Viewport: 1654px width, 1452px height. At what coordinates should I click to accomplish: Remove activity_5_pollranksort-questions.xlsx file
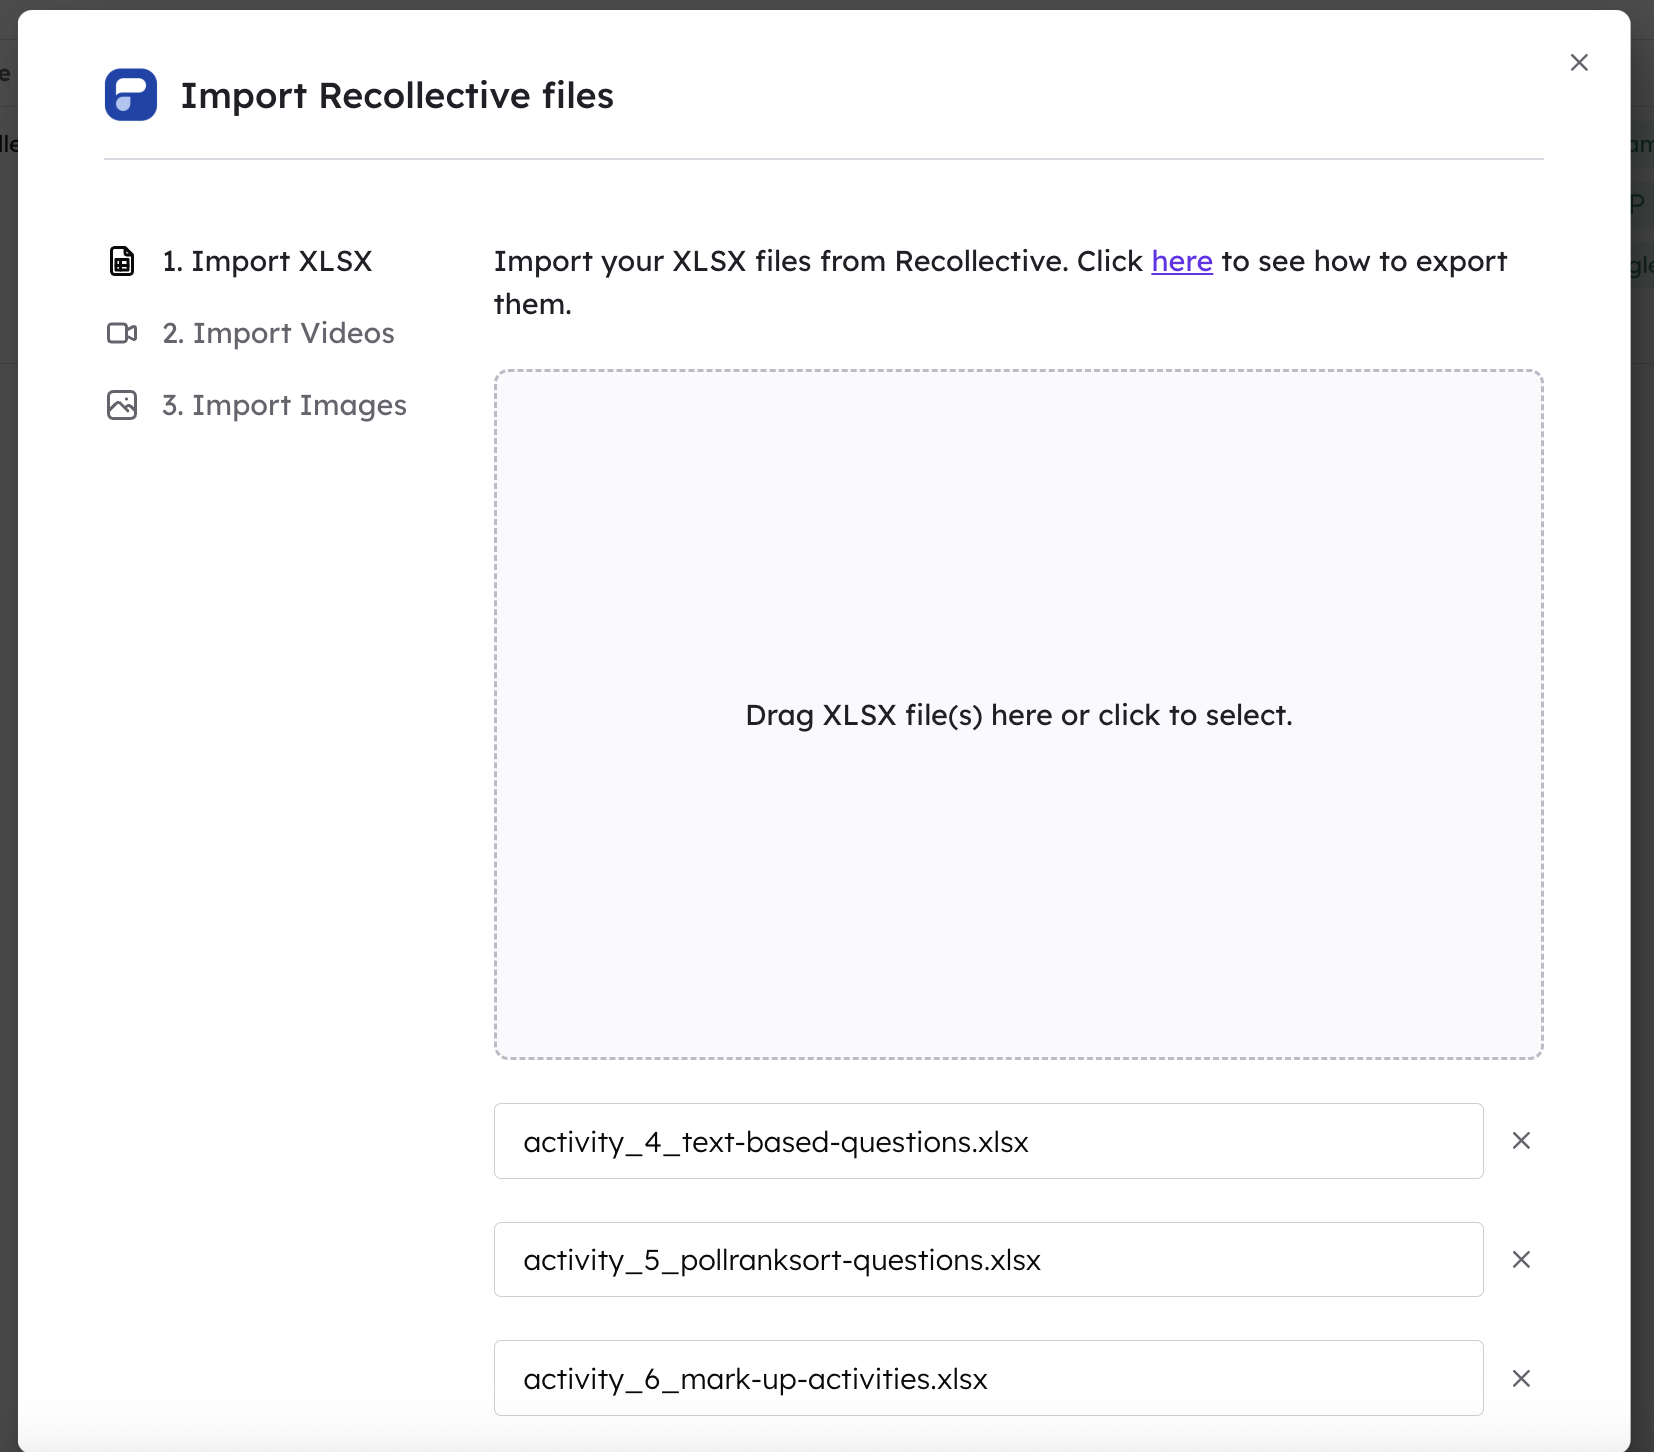pos(1521,1260)
